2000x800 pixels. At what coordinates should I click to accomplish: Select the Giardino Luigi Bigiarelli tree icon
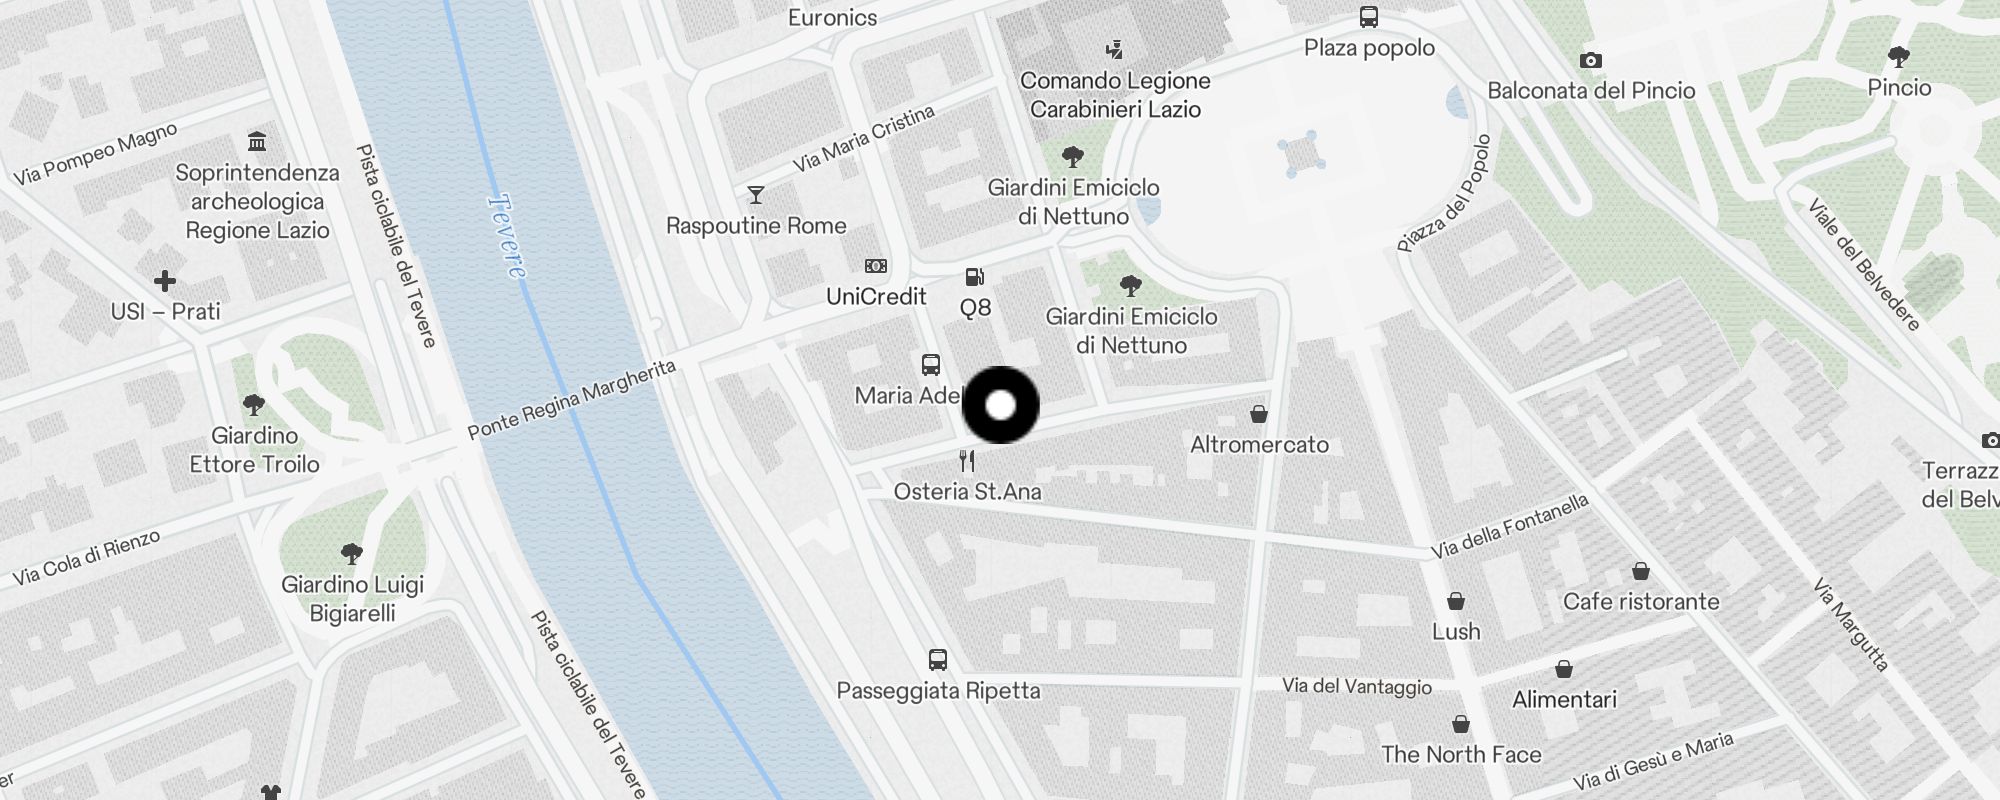point(351,554)
